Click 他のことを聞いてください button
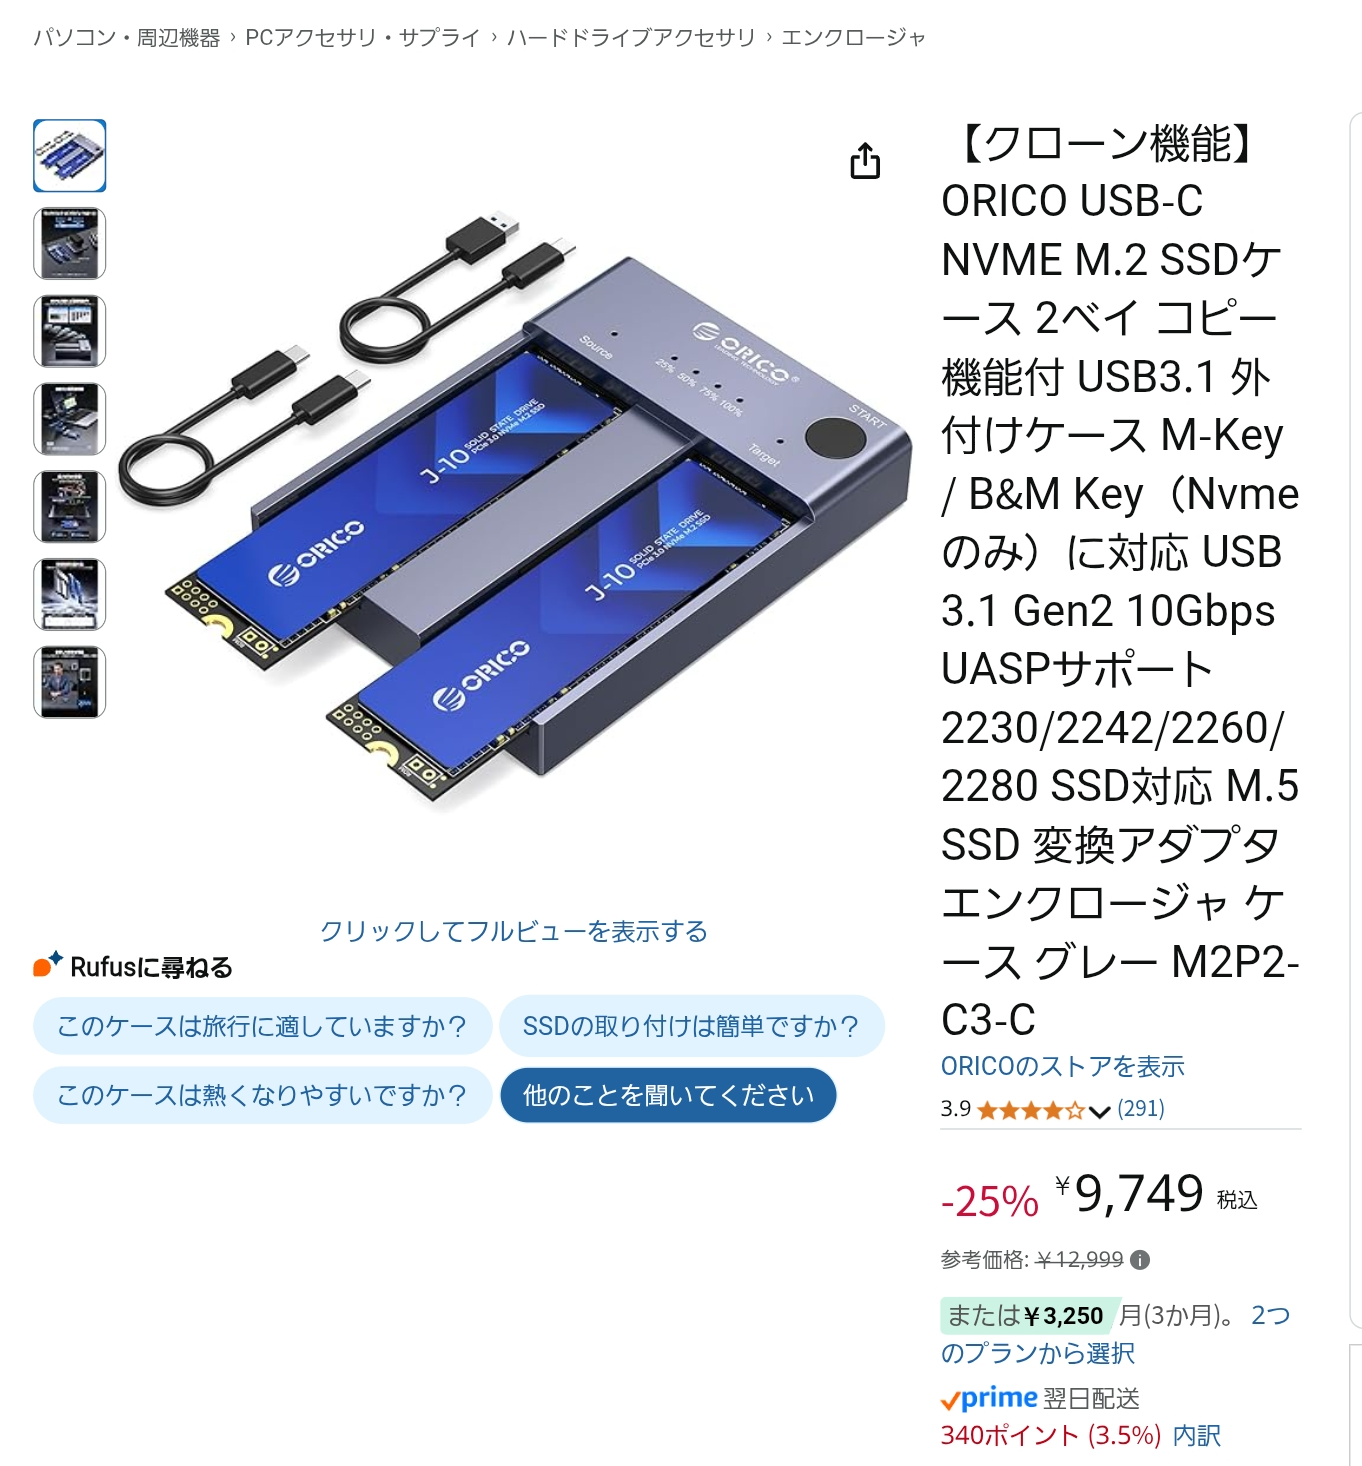 668,1095
